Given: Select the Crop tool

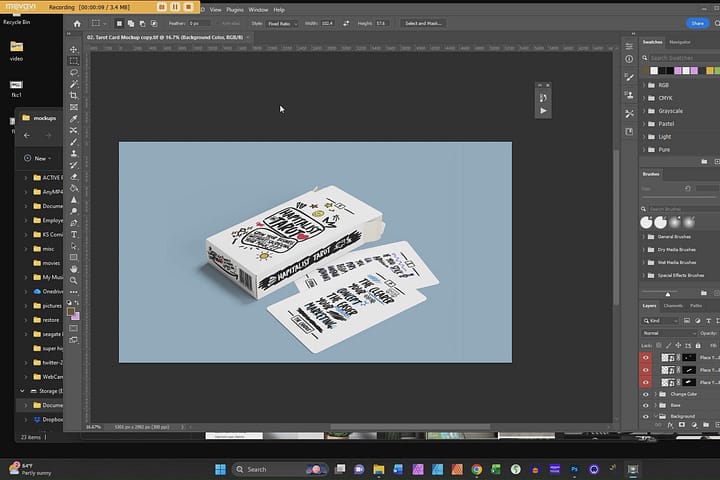Looking at the screenshot, I should tap(73, 96).
